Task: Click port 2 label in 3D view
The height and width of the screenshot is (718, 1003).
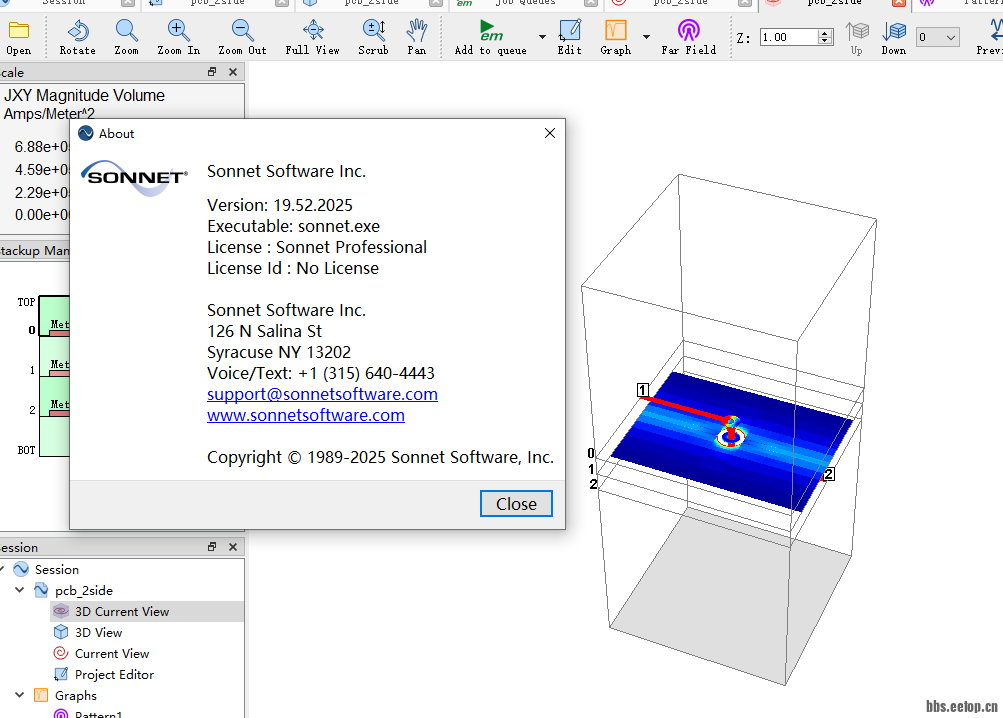Action: pos(829,474)
